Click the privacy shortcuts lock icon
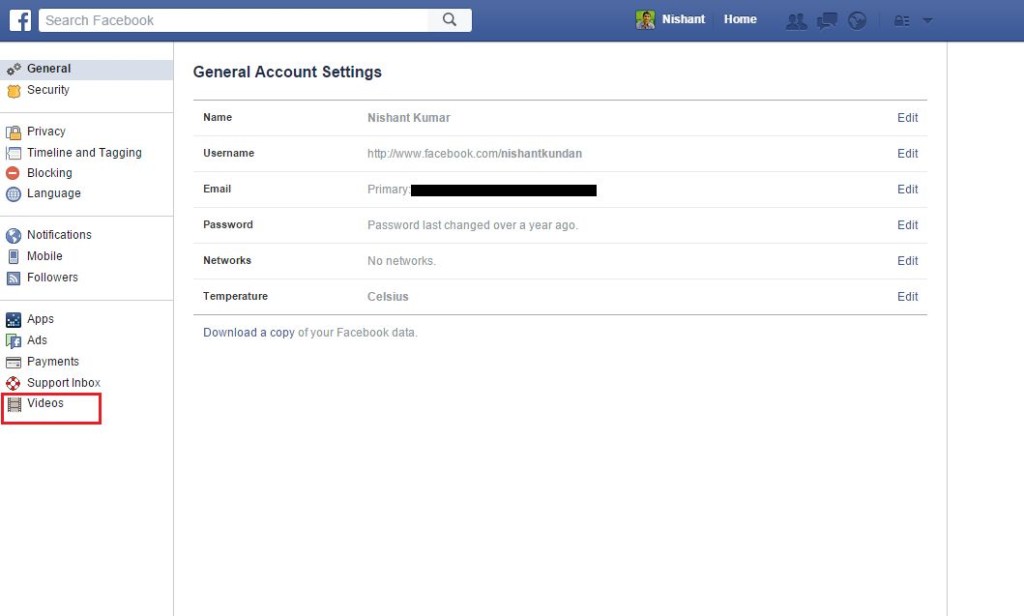Image resolution: width=1024 pixels, height=616 pixels. pos(902,20)
